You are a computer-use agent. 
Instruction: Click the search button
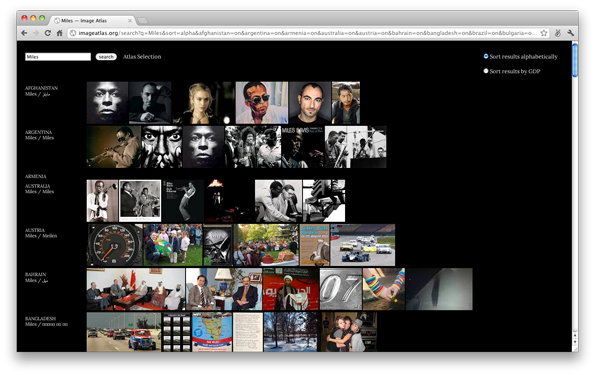click(x=106, y=57)
